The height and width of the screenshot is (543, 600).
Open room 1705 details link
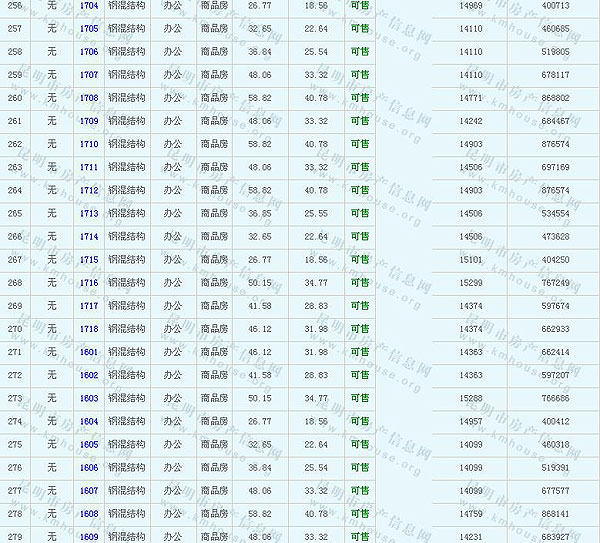point(89,29)
